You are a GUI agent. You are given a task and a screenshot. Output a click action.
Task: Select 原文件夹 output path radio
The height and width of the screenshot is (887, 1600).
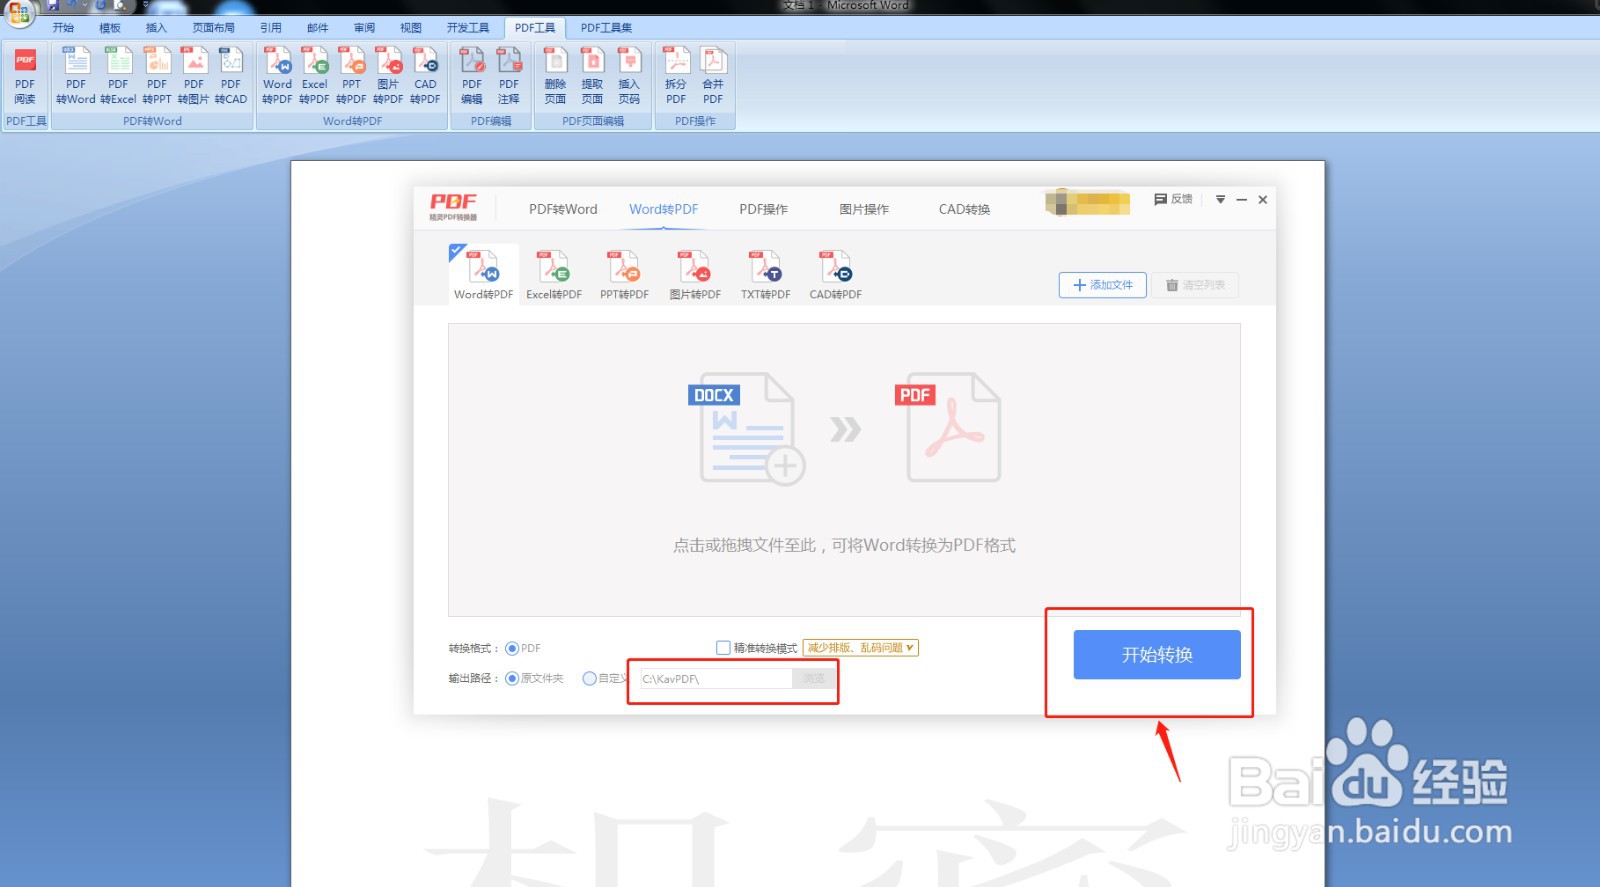[512, 678]
